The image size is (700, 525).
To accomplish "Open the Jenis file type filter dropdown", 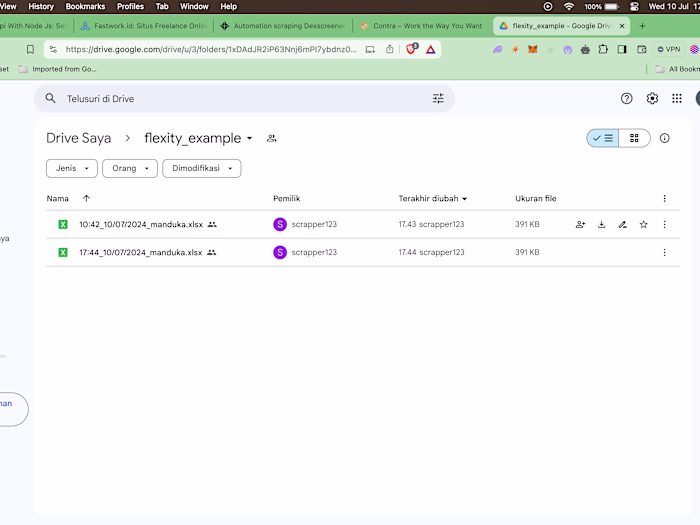I will coord(72,168).
